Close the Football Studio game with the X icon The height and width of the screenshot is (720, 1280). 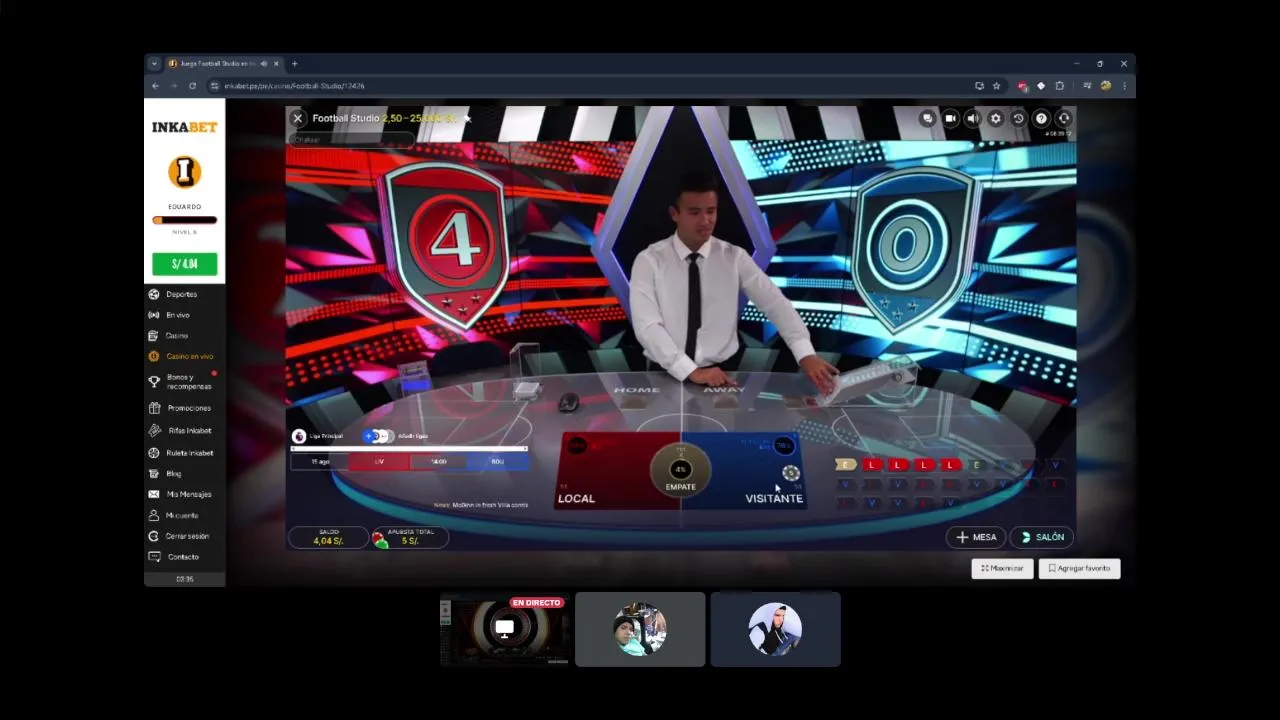click(x=297, y=118)
